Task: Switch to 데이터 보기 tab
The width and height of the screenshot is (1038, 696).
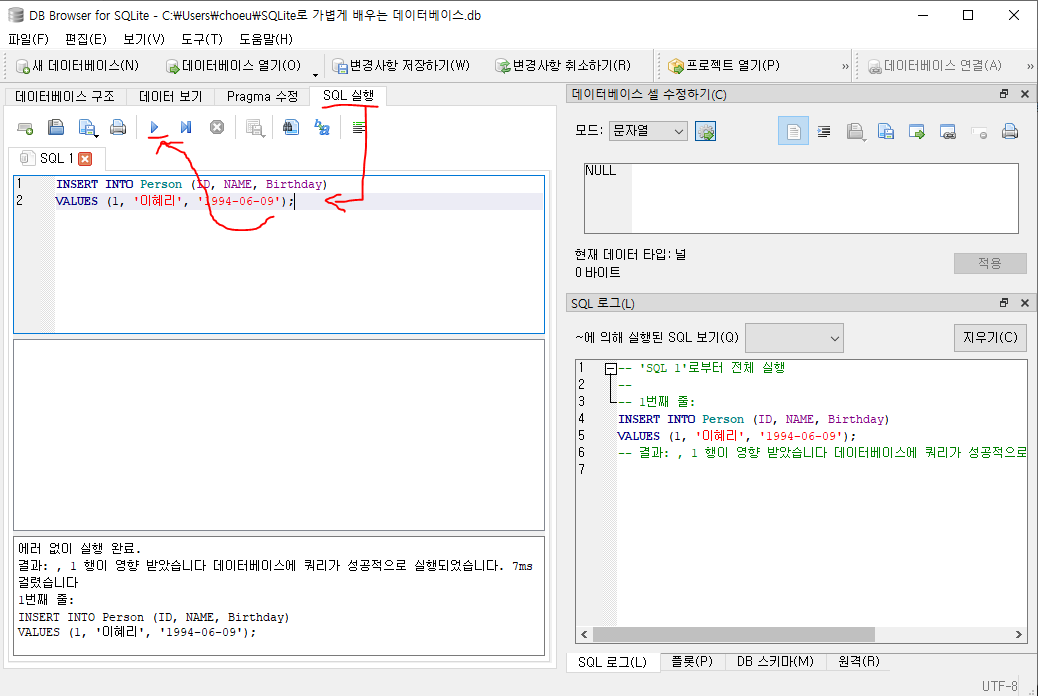Action: click(x=170, y=97)
